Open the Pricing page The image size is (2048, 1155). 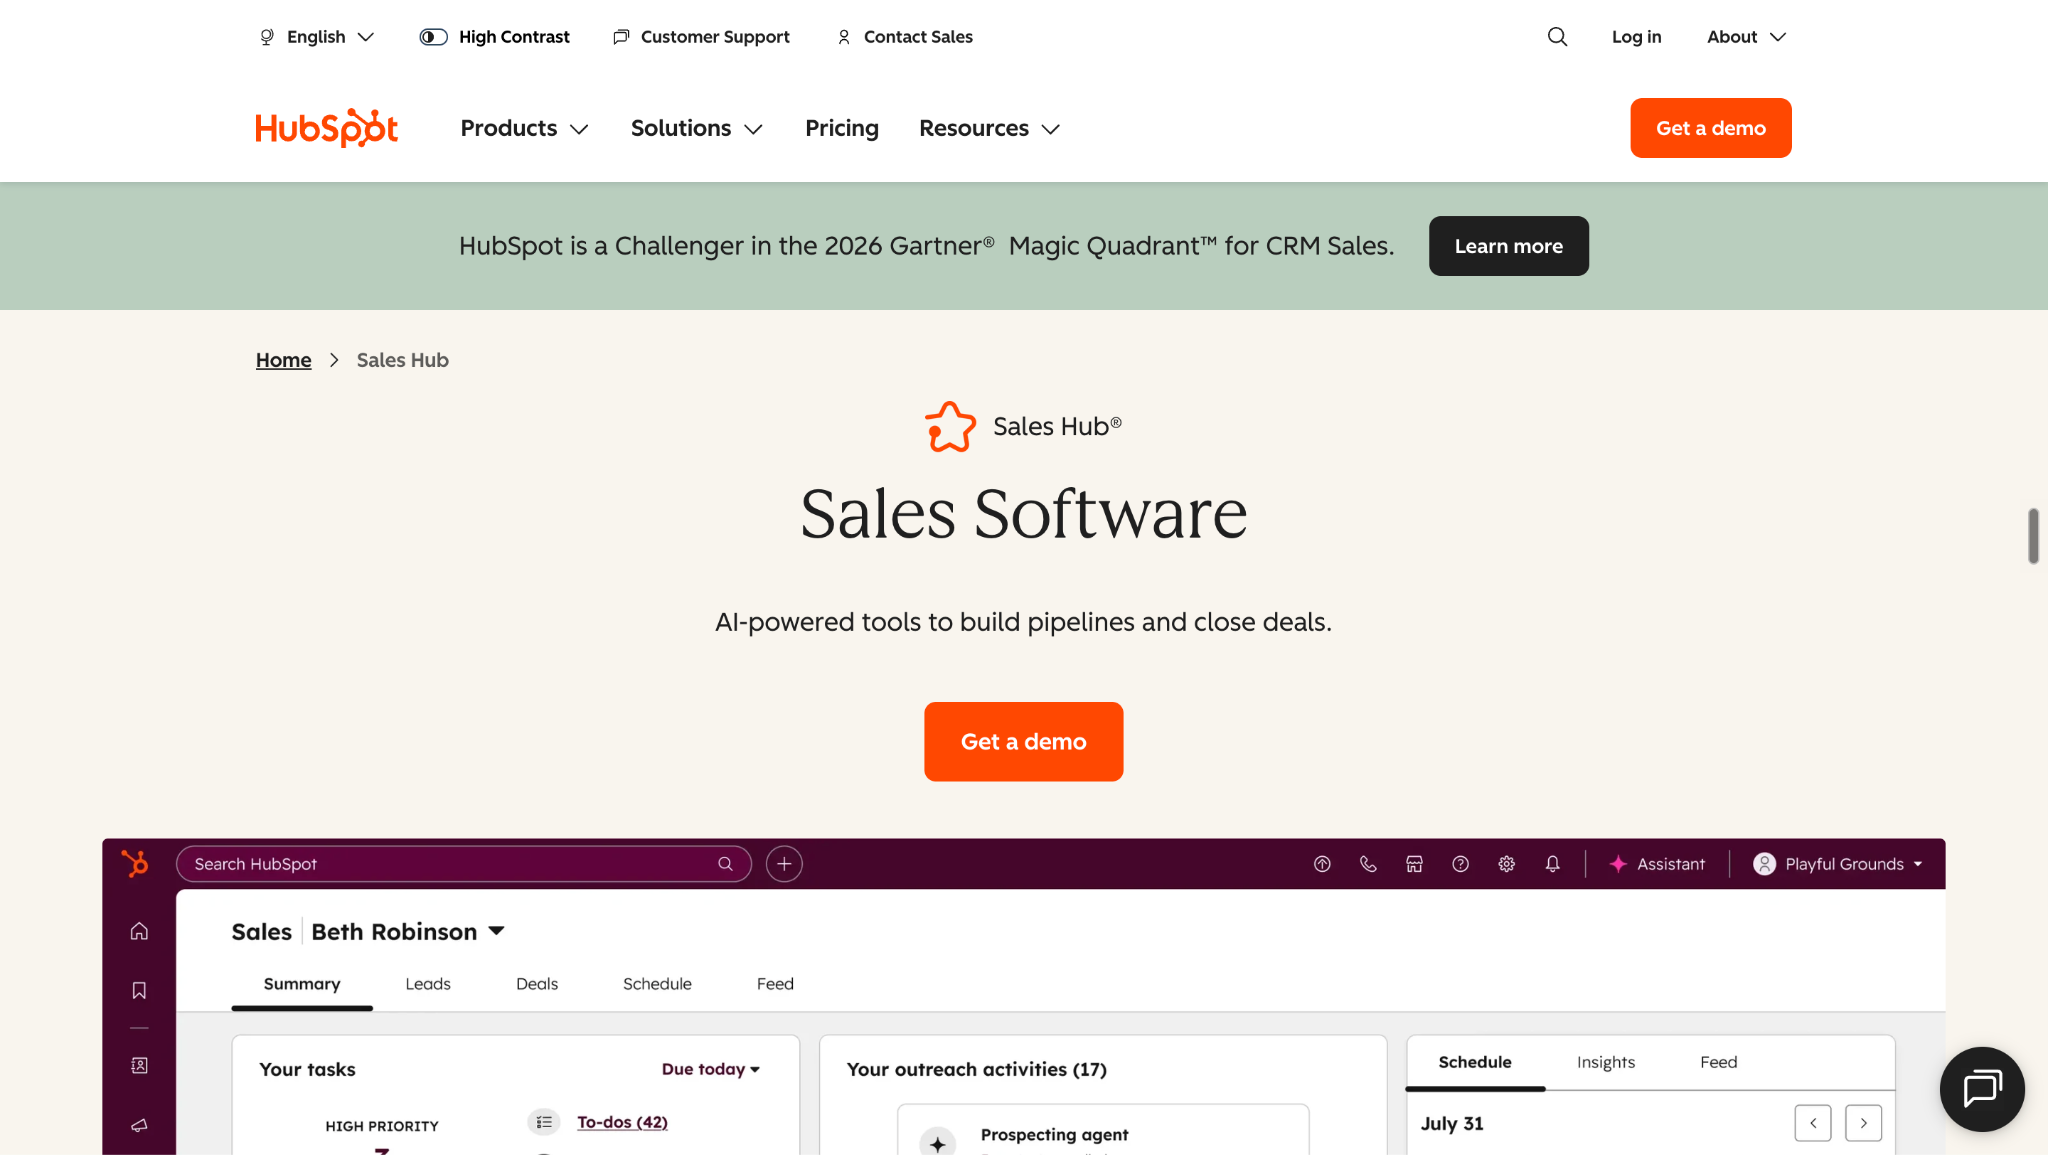842,129
